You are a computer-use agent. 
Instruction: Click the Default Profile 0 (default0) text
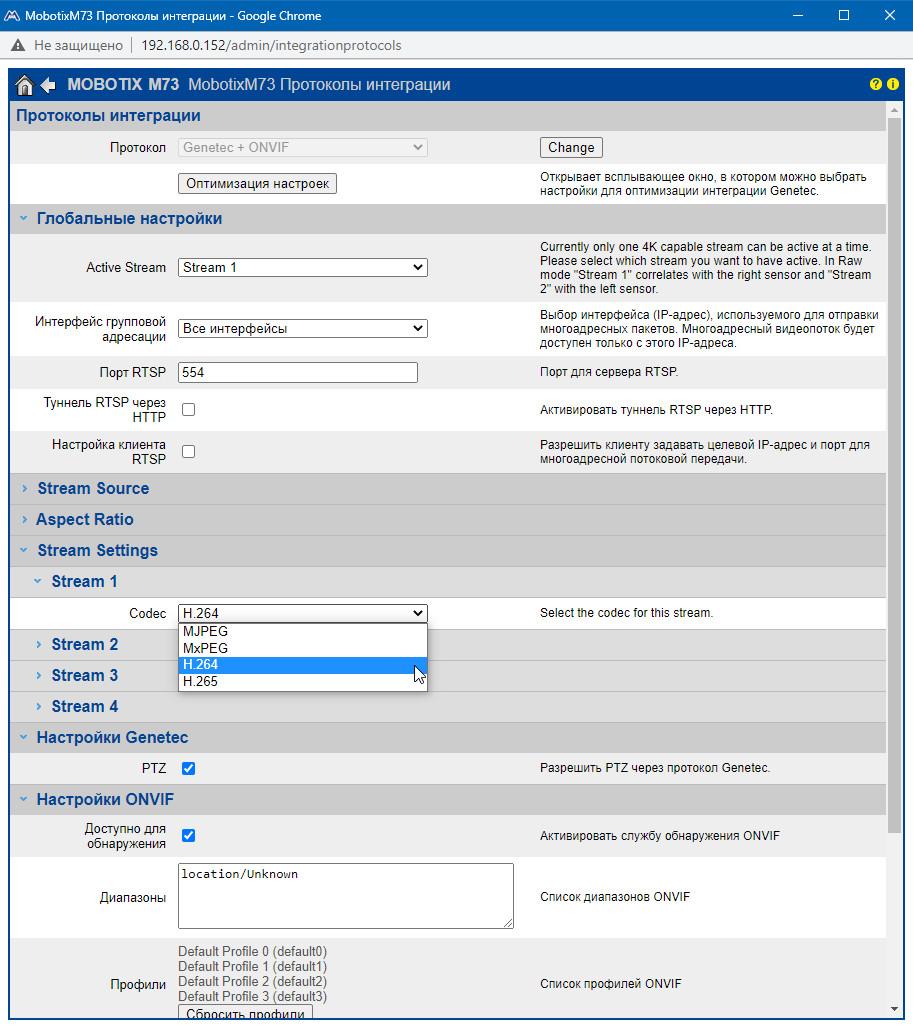[x=252, y=951]
